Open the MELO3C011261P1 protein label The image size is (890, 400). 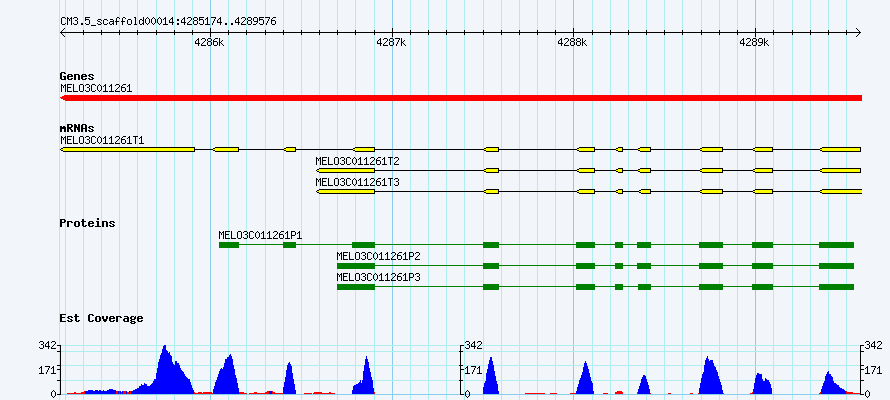pos(261,235)
